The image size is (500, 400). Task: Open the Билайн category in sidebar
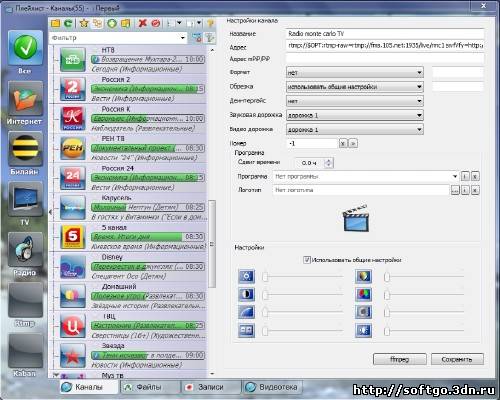25,149
